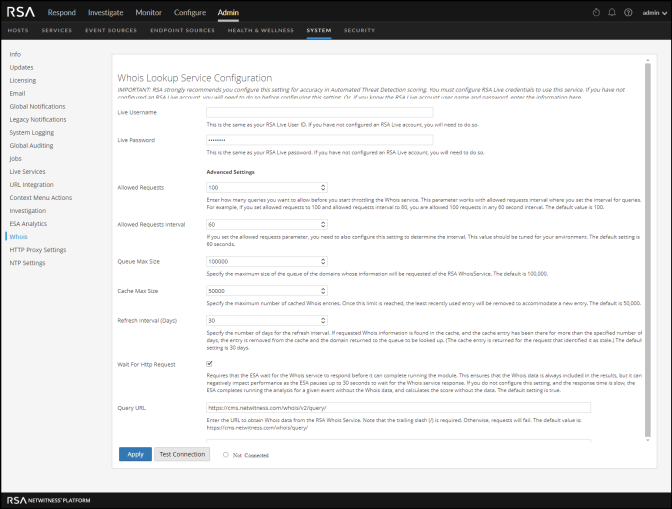Open HTTP Proxy Settings in the sidebar

(38, 250)
